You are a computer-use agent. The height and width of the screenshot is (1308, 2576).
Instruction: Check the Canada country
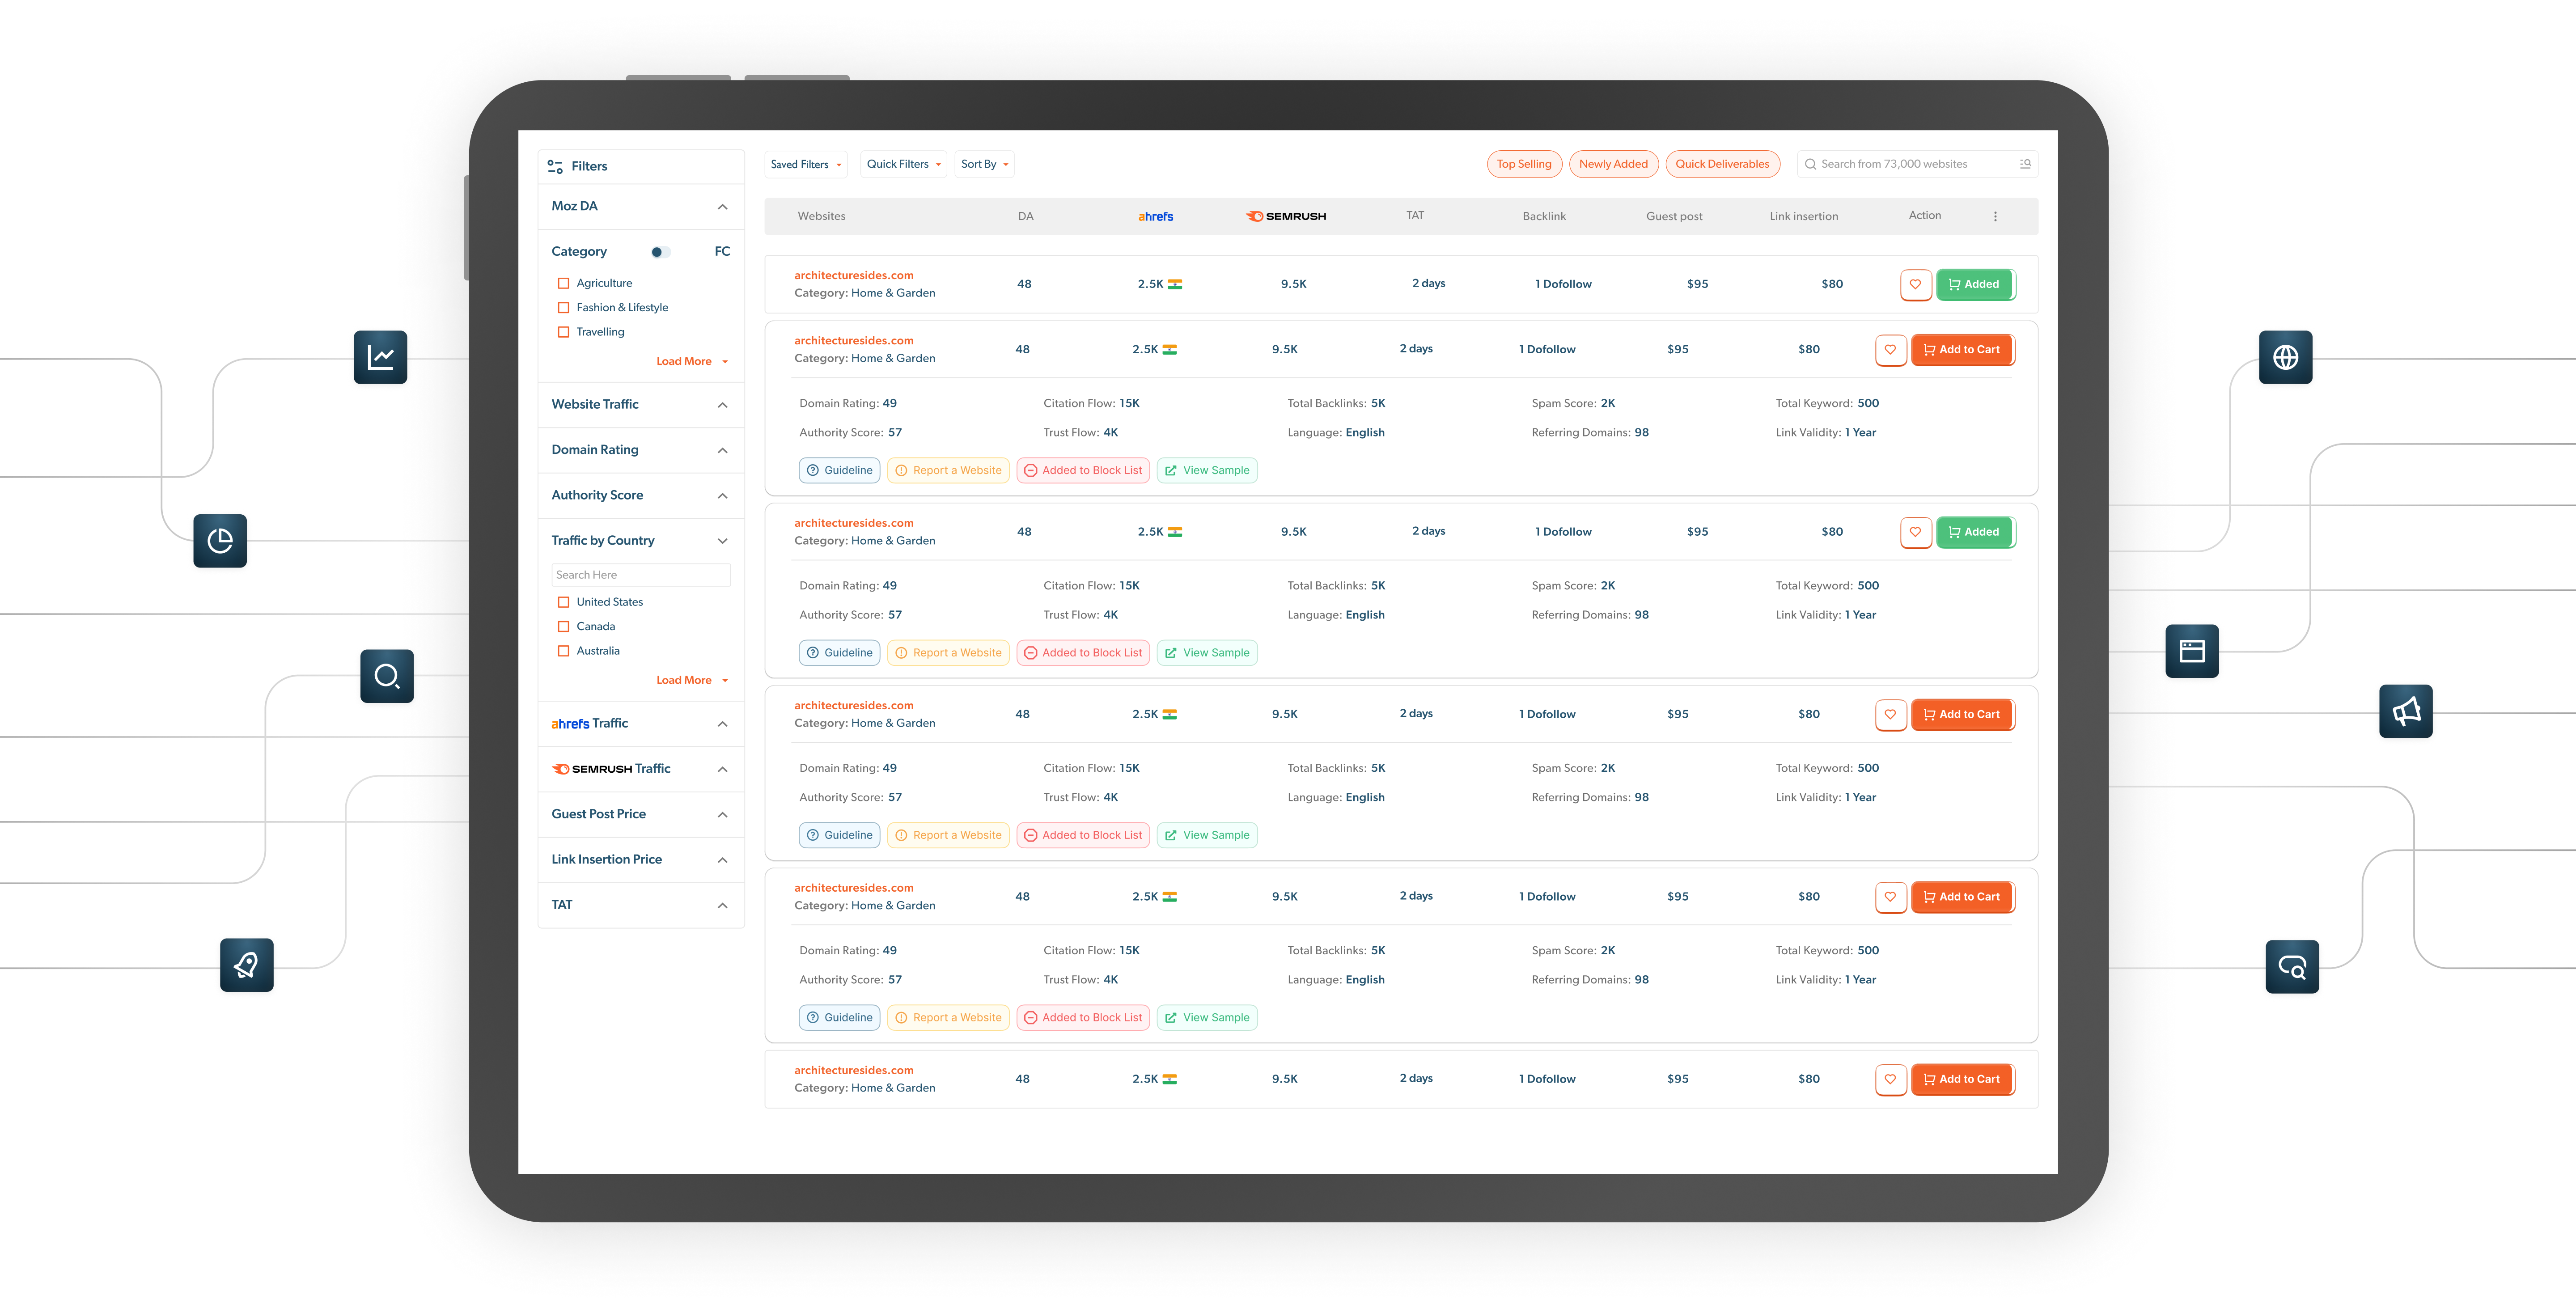click(563, 626)
